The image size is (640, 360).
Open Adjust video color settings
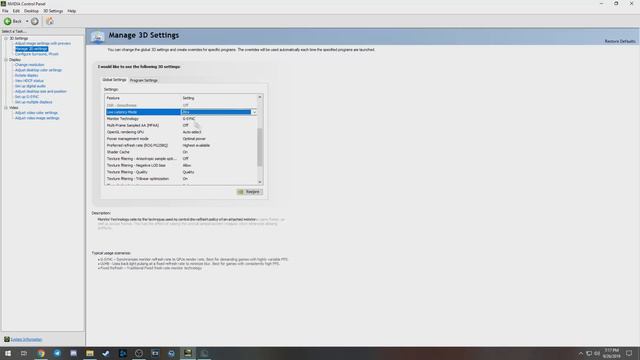(36, 113)
